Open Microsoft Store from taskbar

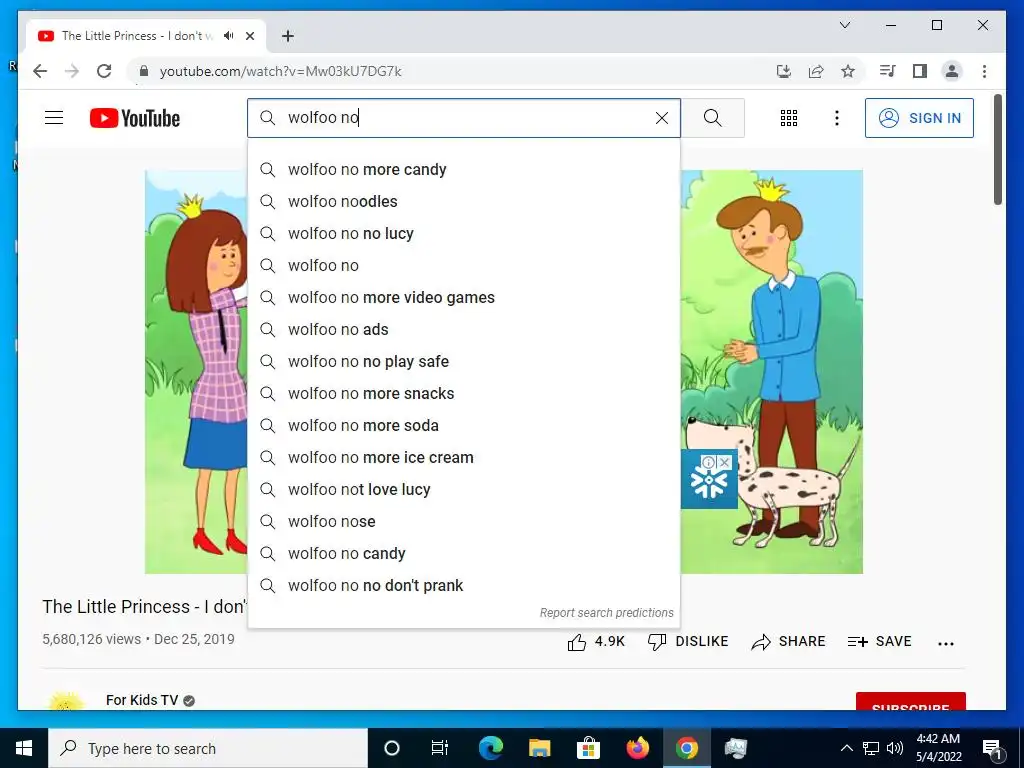coord(588,748)
